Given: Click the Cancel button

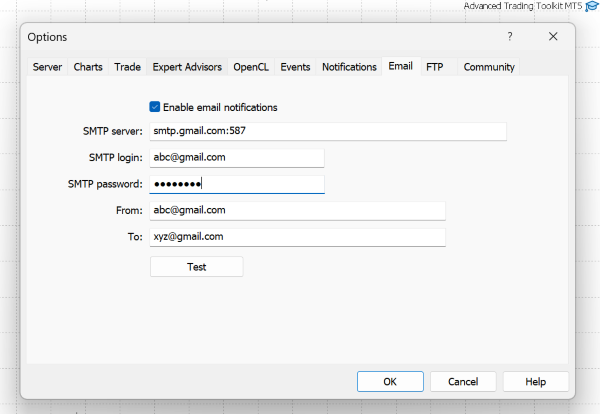Looking at the screenshot, I should pyautogui.click(x=463, y=381).
